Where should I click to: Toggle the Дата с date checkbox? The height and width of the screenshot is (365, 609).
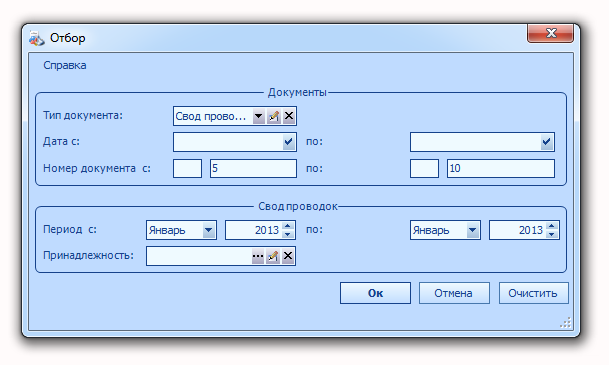[x=288, y=142]
